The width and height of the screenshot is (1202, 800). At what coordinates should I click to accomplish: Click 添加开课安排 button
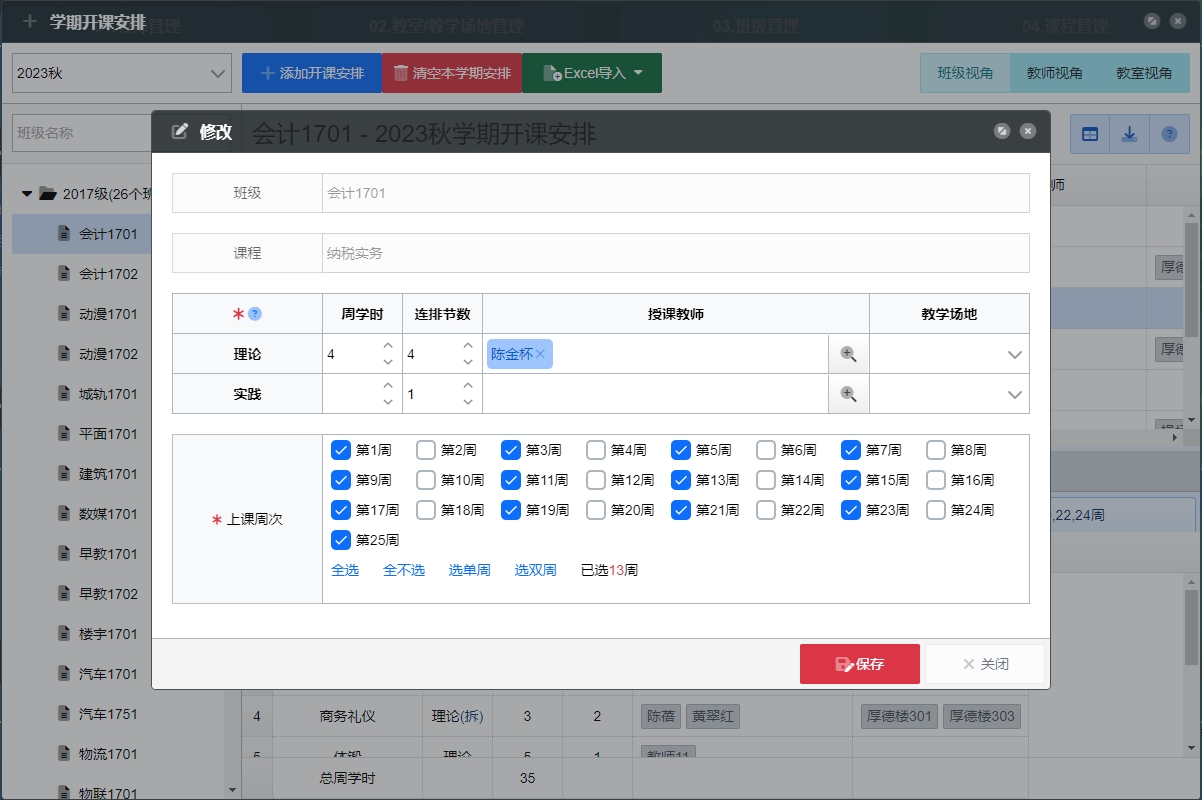[312, 73]
